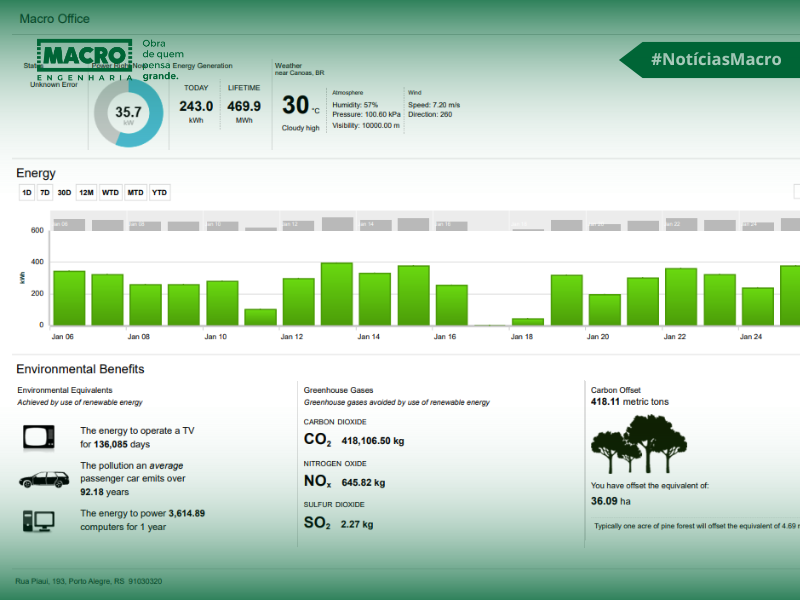Viewport: 800px width, 600px height.
Task: Click the desktop computers icon
Action: [40, 521]
